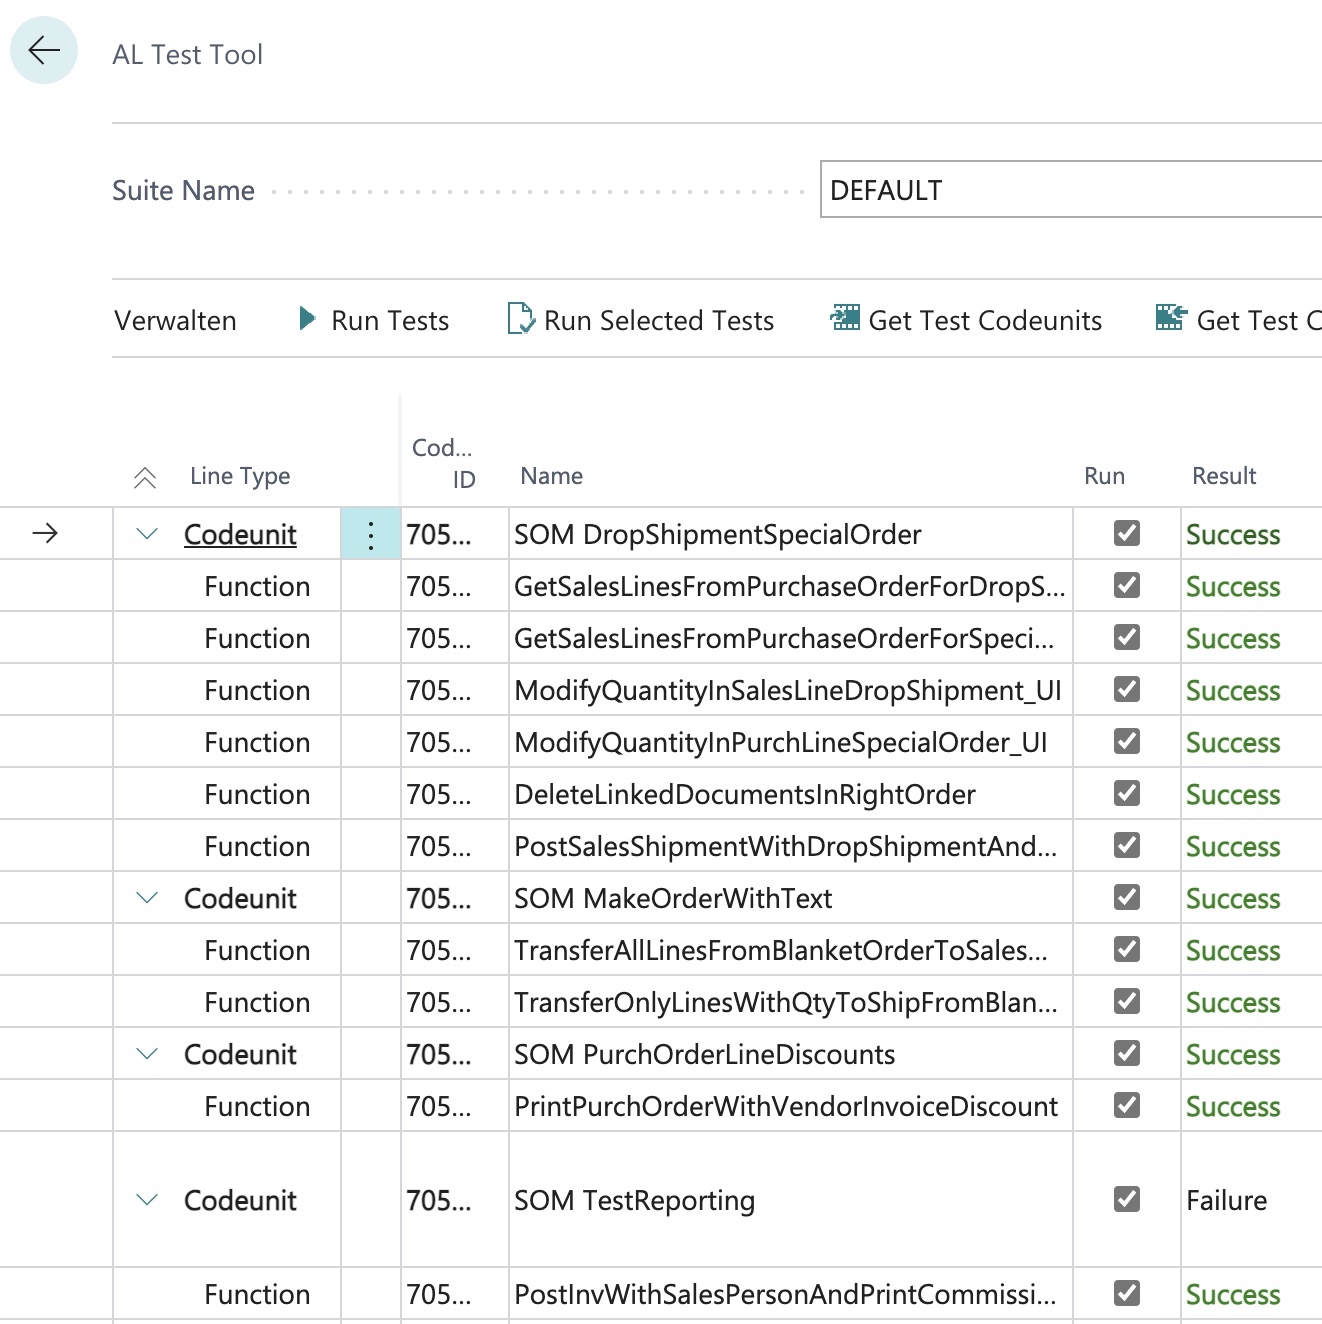The width and height of the screenshot is (1322, 1324).
Task: Collapse the SOM MakeOrderWithText codeunit
Action: [147, 898]
